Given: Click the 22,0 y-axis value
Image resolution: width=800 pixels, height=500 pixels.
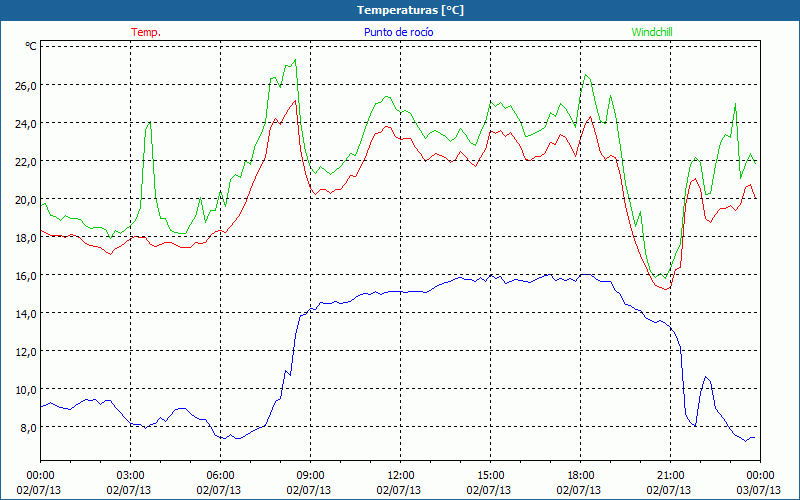Looking at the screenshot, I should click(x=26, y=162).
